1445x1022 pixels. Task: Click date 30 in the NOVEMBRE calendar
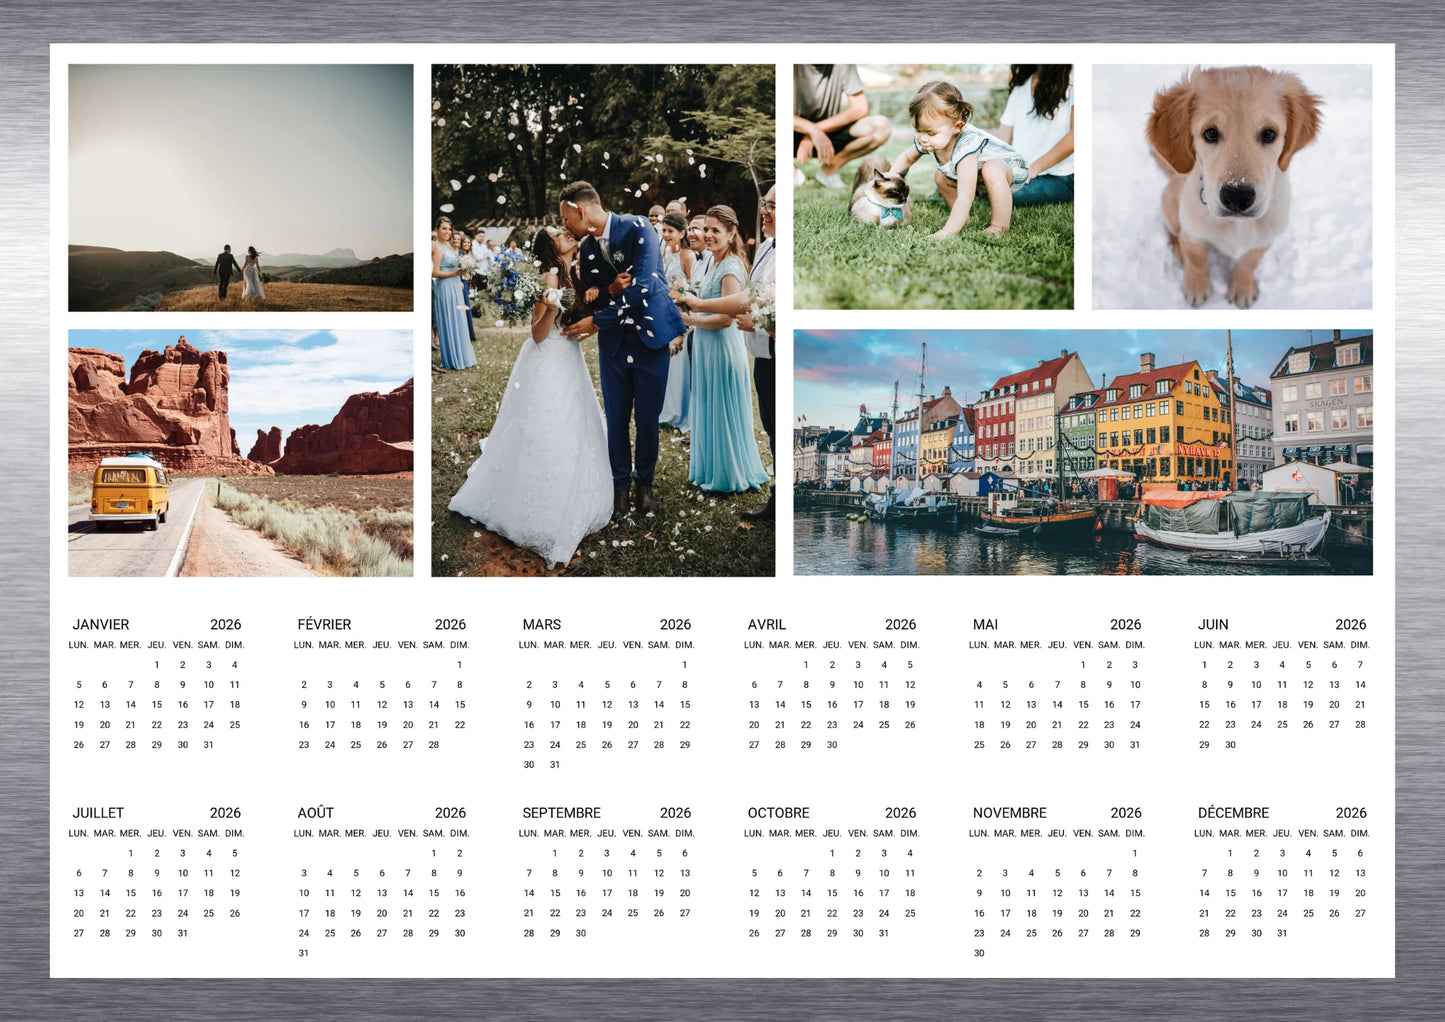click(x=979, y=953)
